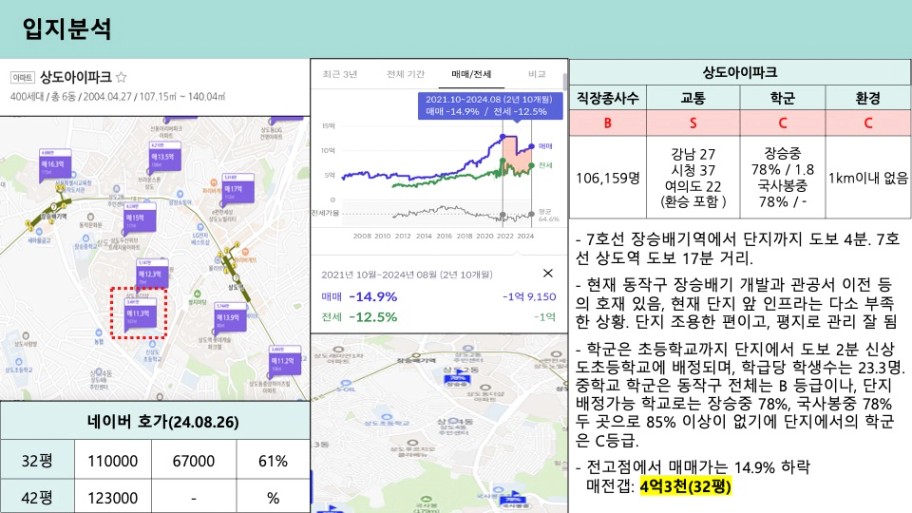
Task: Click the 매매 legend label right of the chart
Action: coord(545,146)
